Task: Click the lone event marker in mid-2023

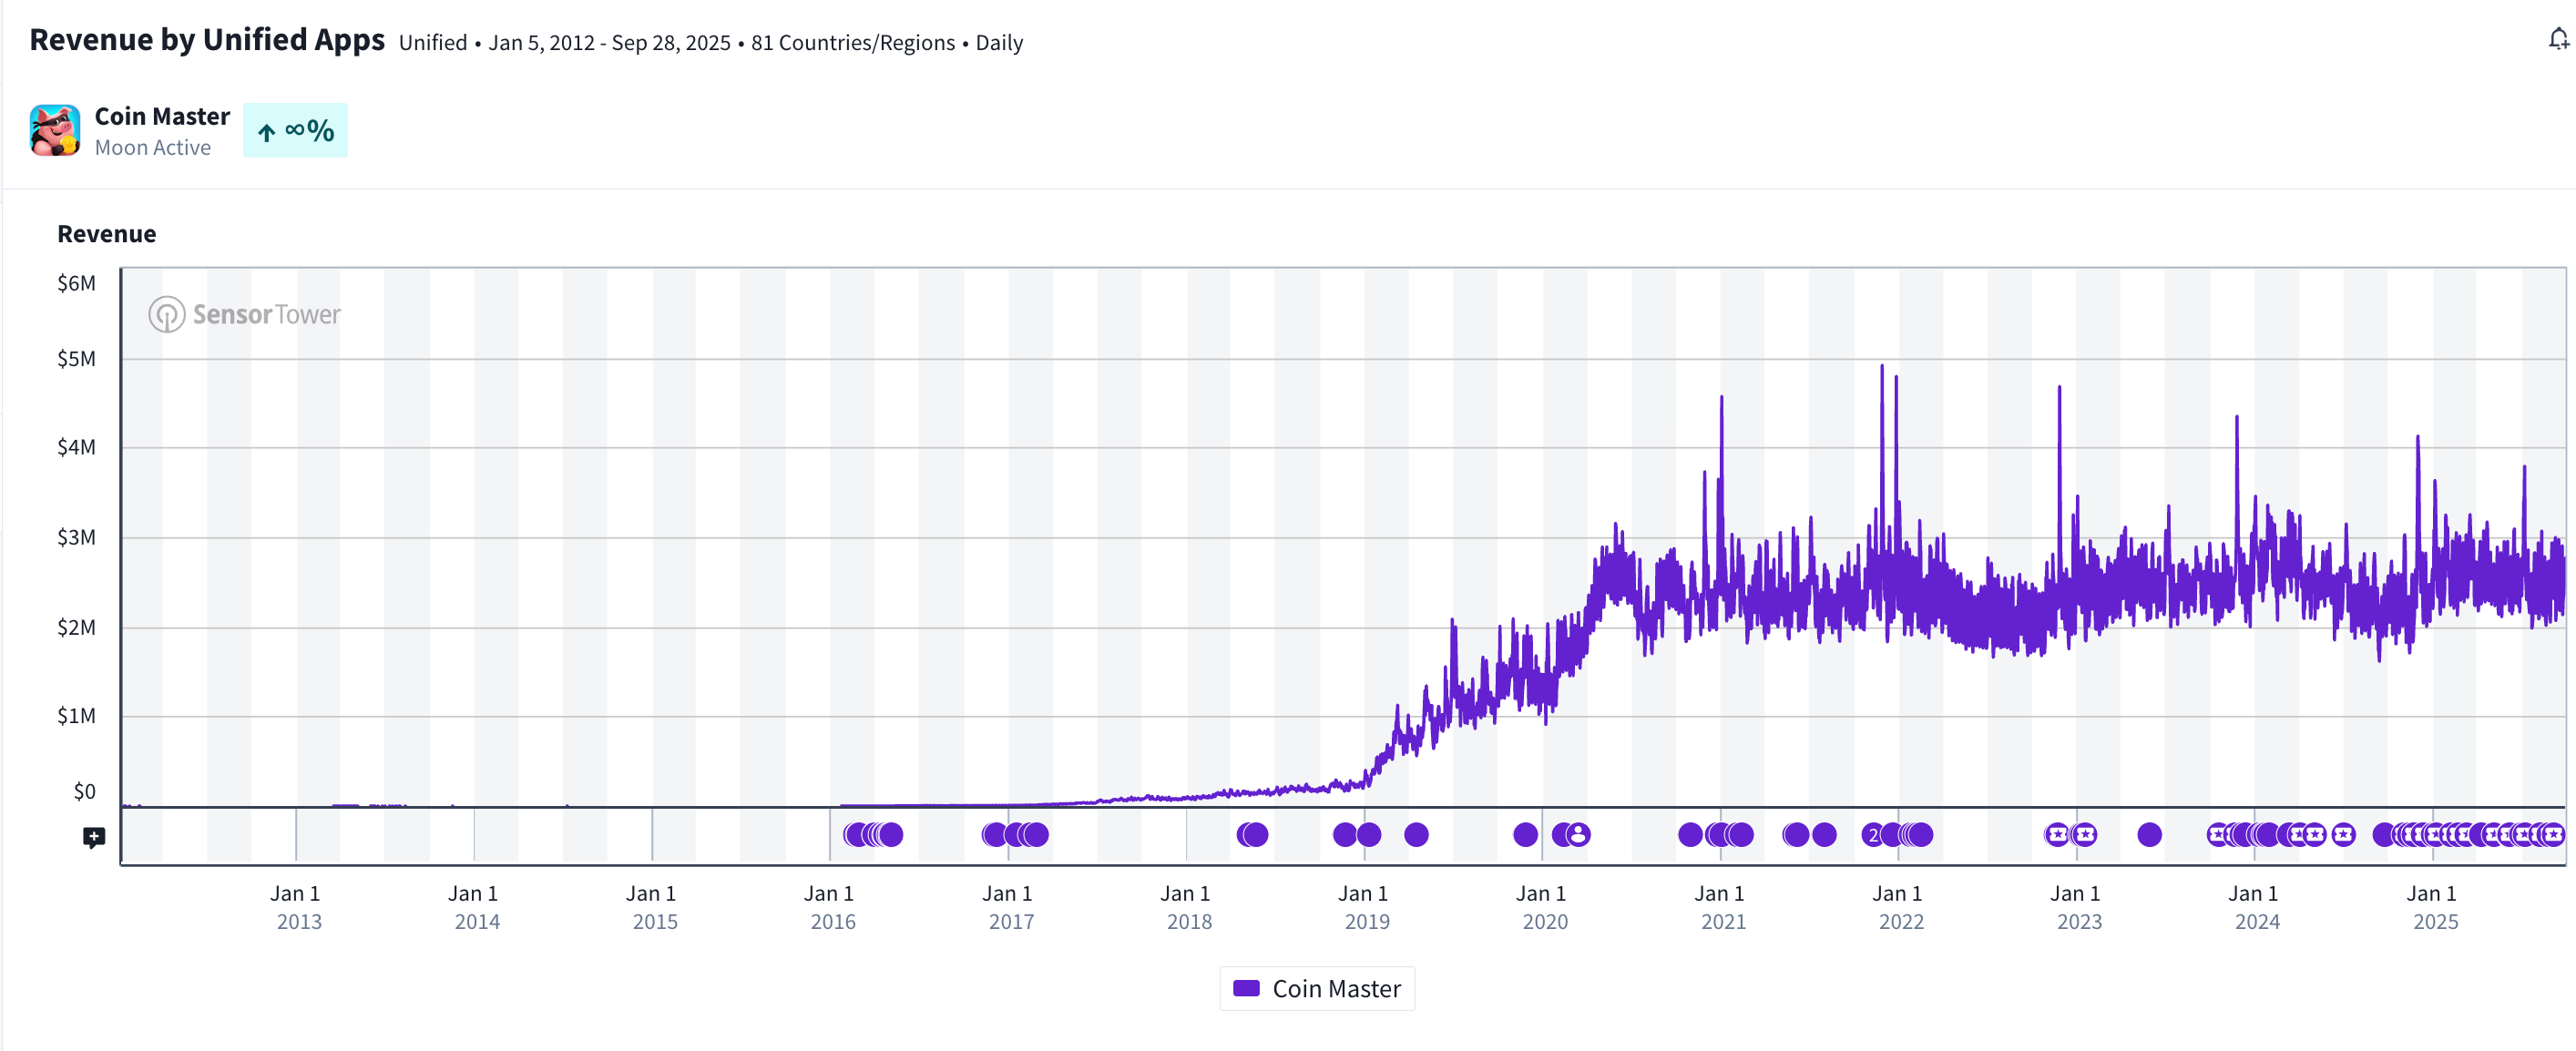Action: pos(2149,834)
